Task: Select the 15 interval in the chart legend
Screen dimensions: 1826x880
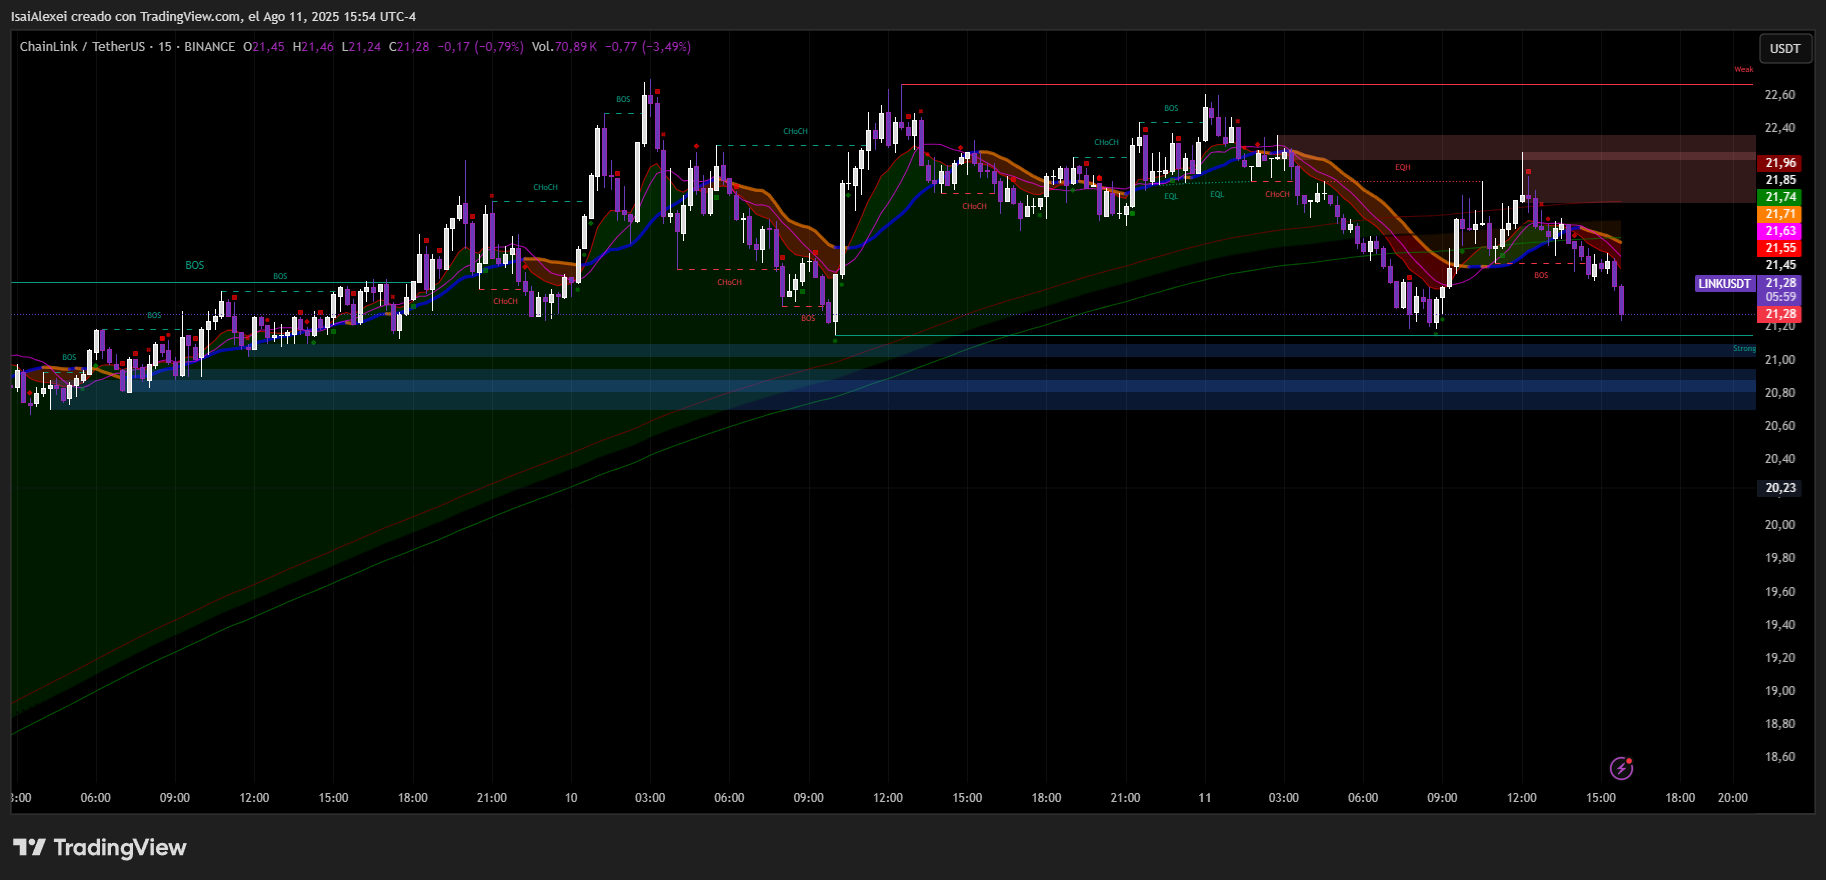Action: pyautogui.click(x=165, y=47)
